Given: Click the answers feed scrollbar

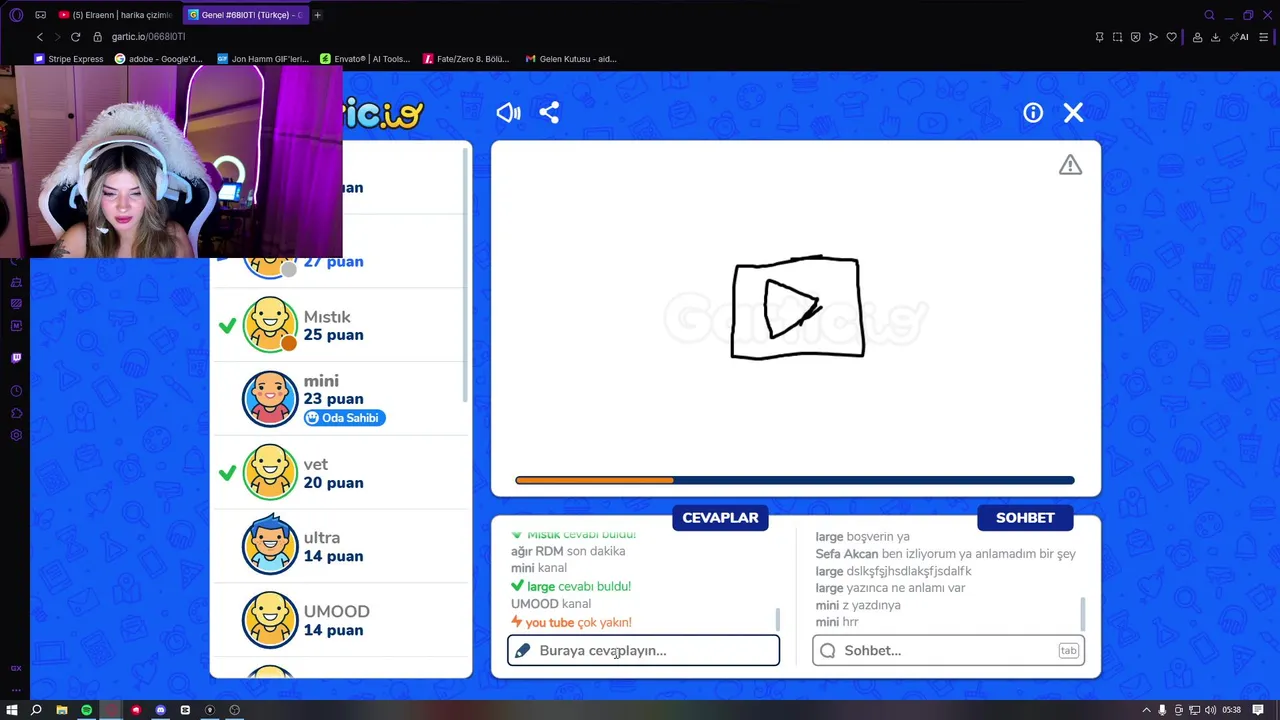Looking at the screenshot, I should pos(777,618).
